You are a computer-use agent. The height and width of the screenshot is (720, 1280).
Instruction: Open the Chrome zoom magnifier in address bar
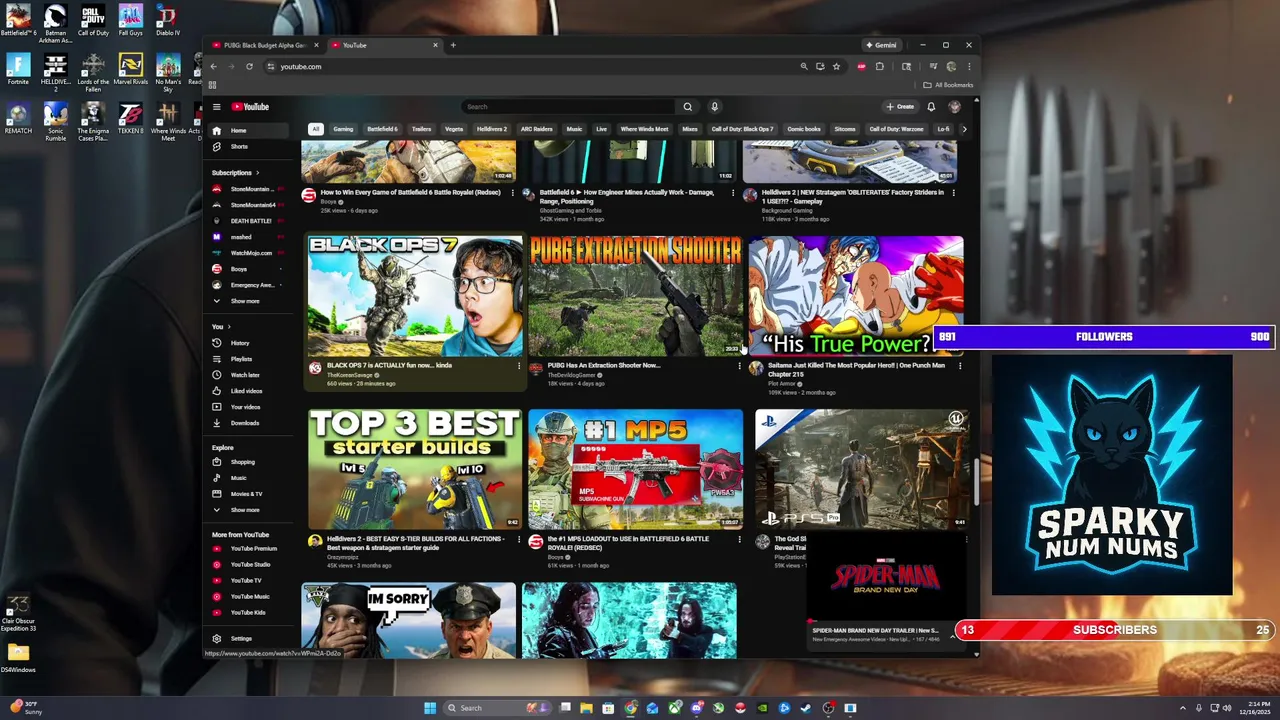pos(803,67)
